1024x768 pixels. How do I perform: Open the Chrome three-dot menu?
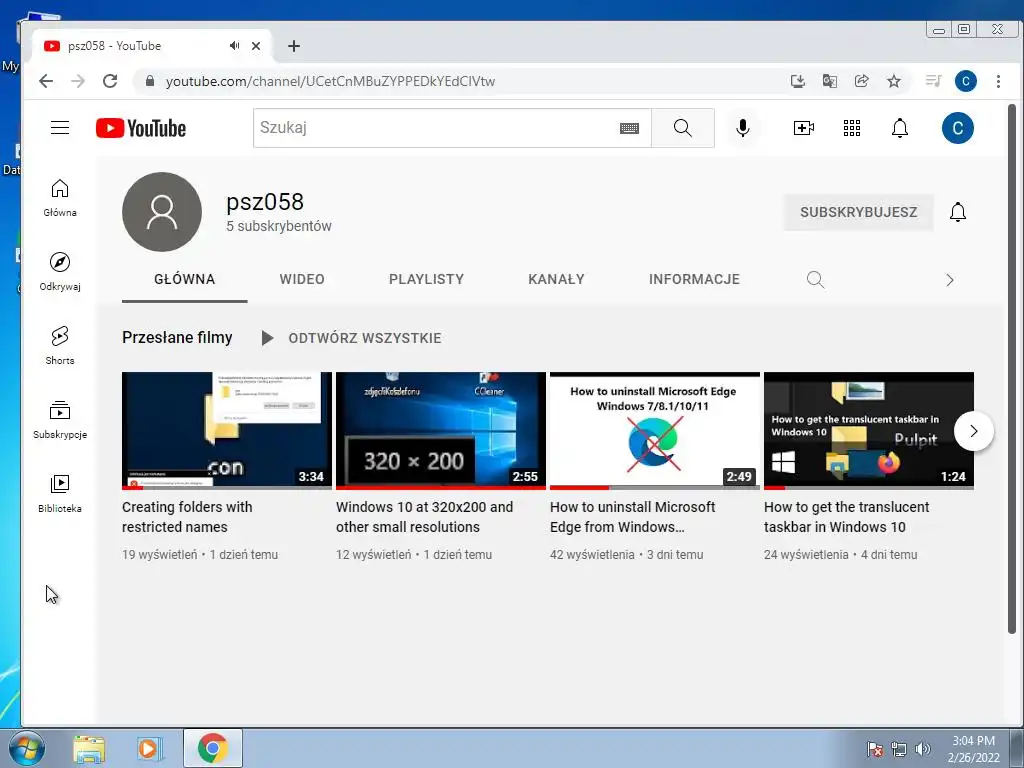[998, 82]
